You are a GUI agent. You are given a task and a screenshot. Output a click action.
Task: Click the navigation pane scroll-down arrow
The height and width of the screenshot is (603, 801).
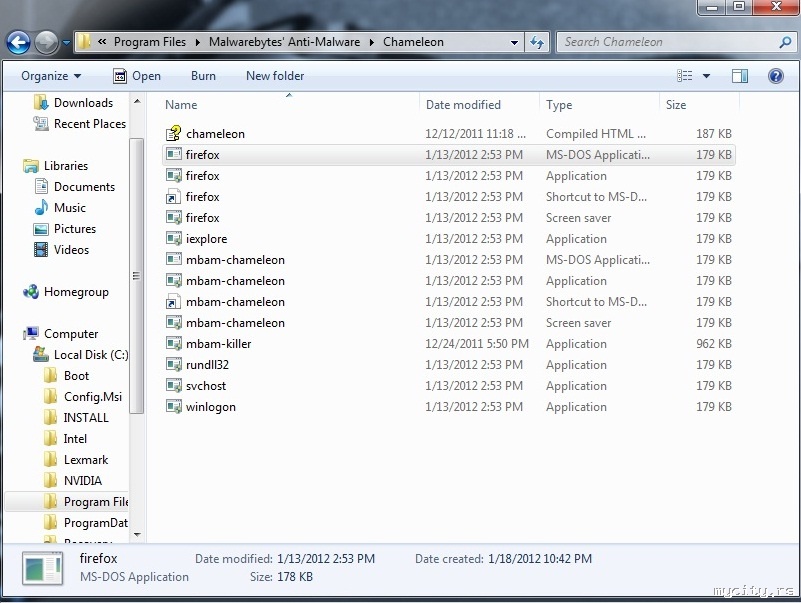pos(137,535)
